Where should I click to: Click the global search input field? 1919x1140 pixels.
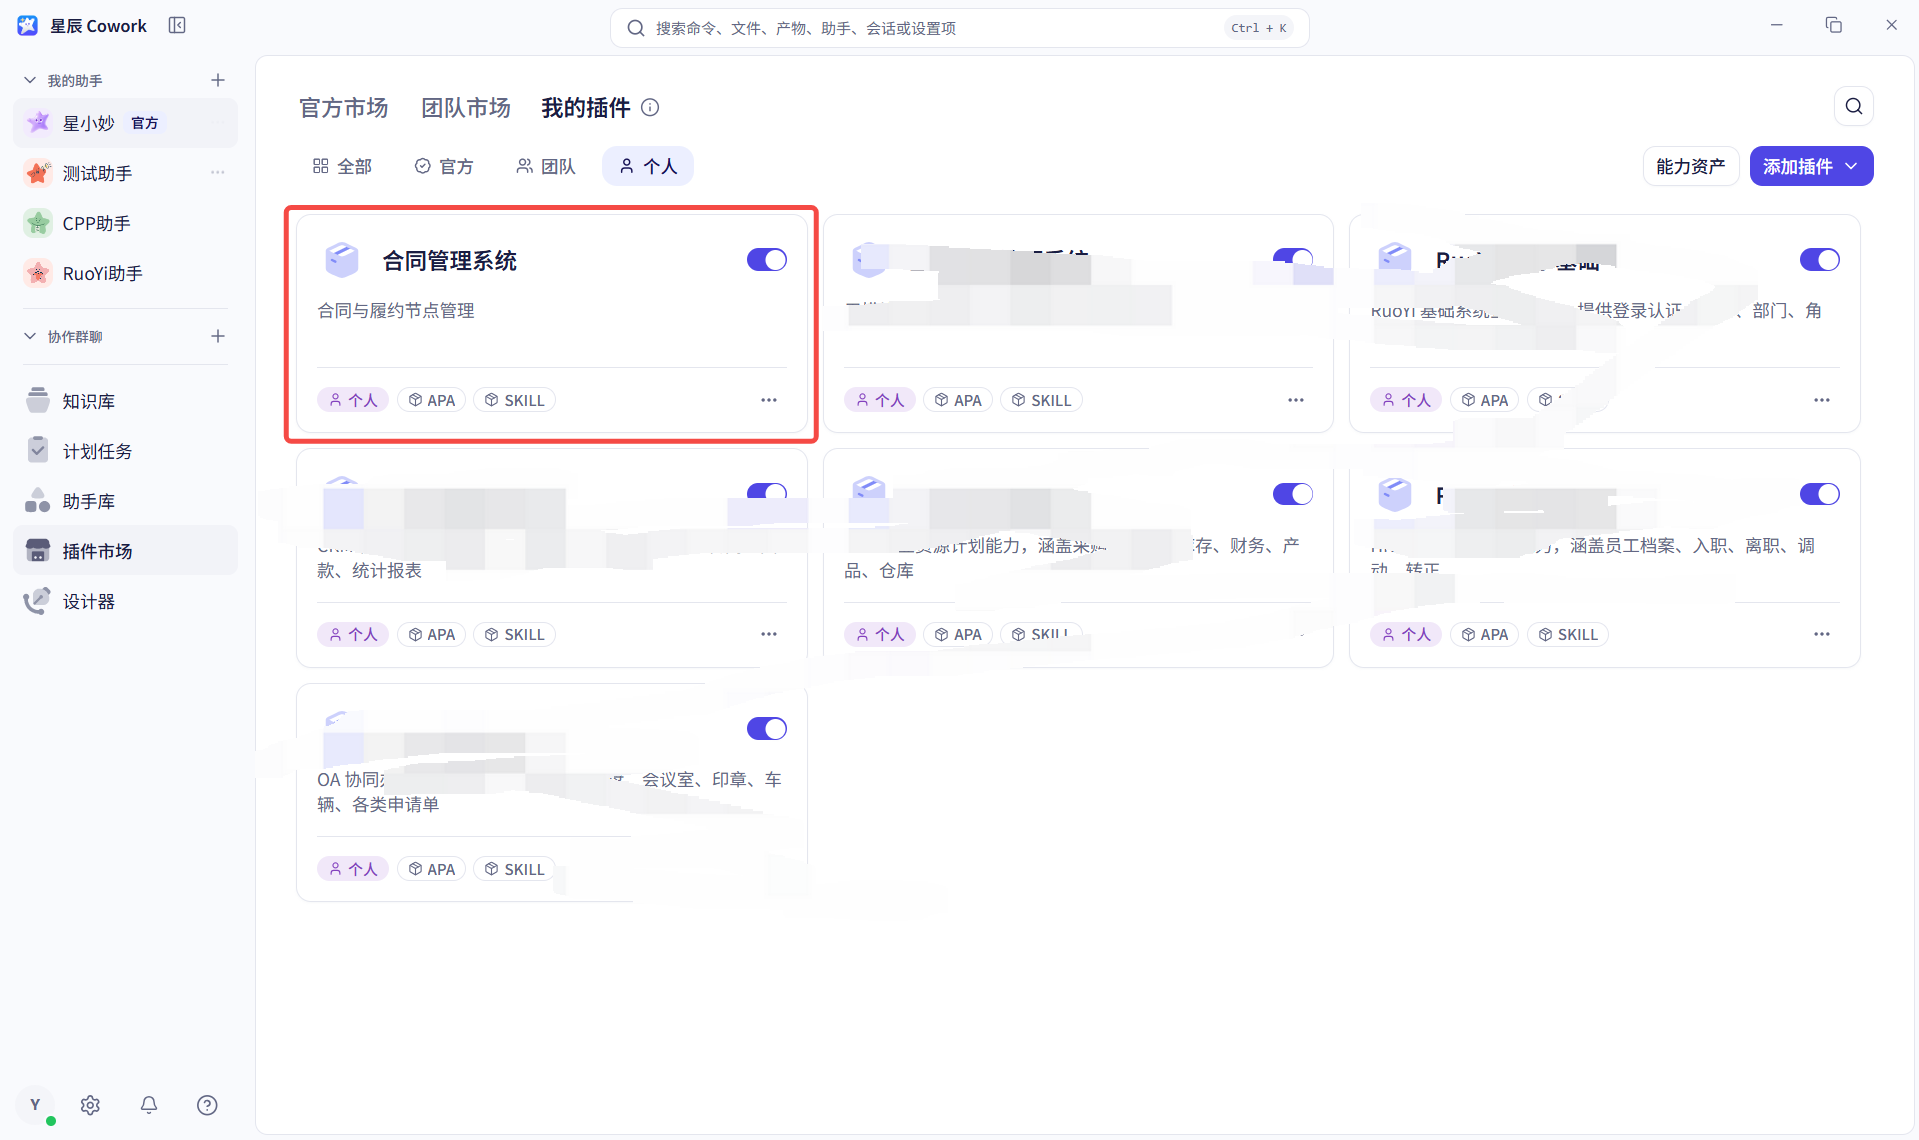tap(959, 28)
